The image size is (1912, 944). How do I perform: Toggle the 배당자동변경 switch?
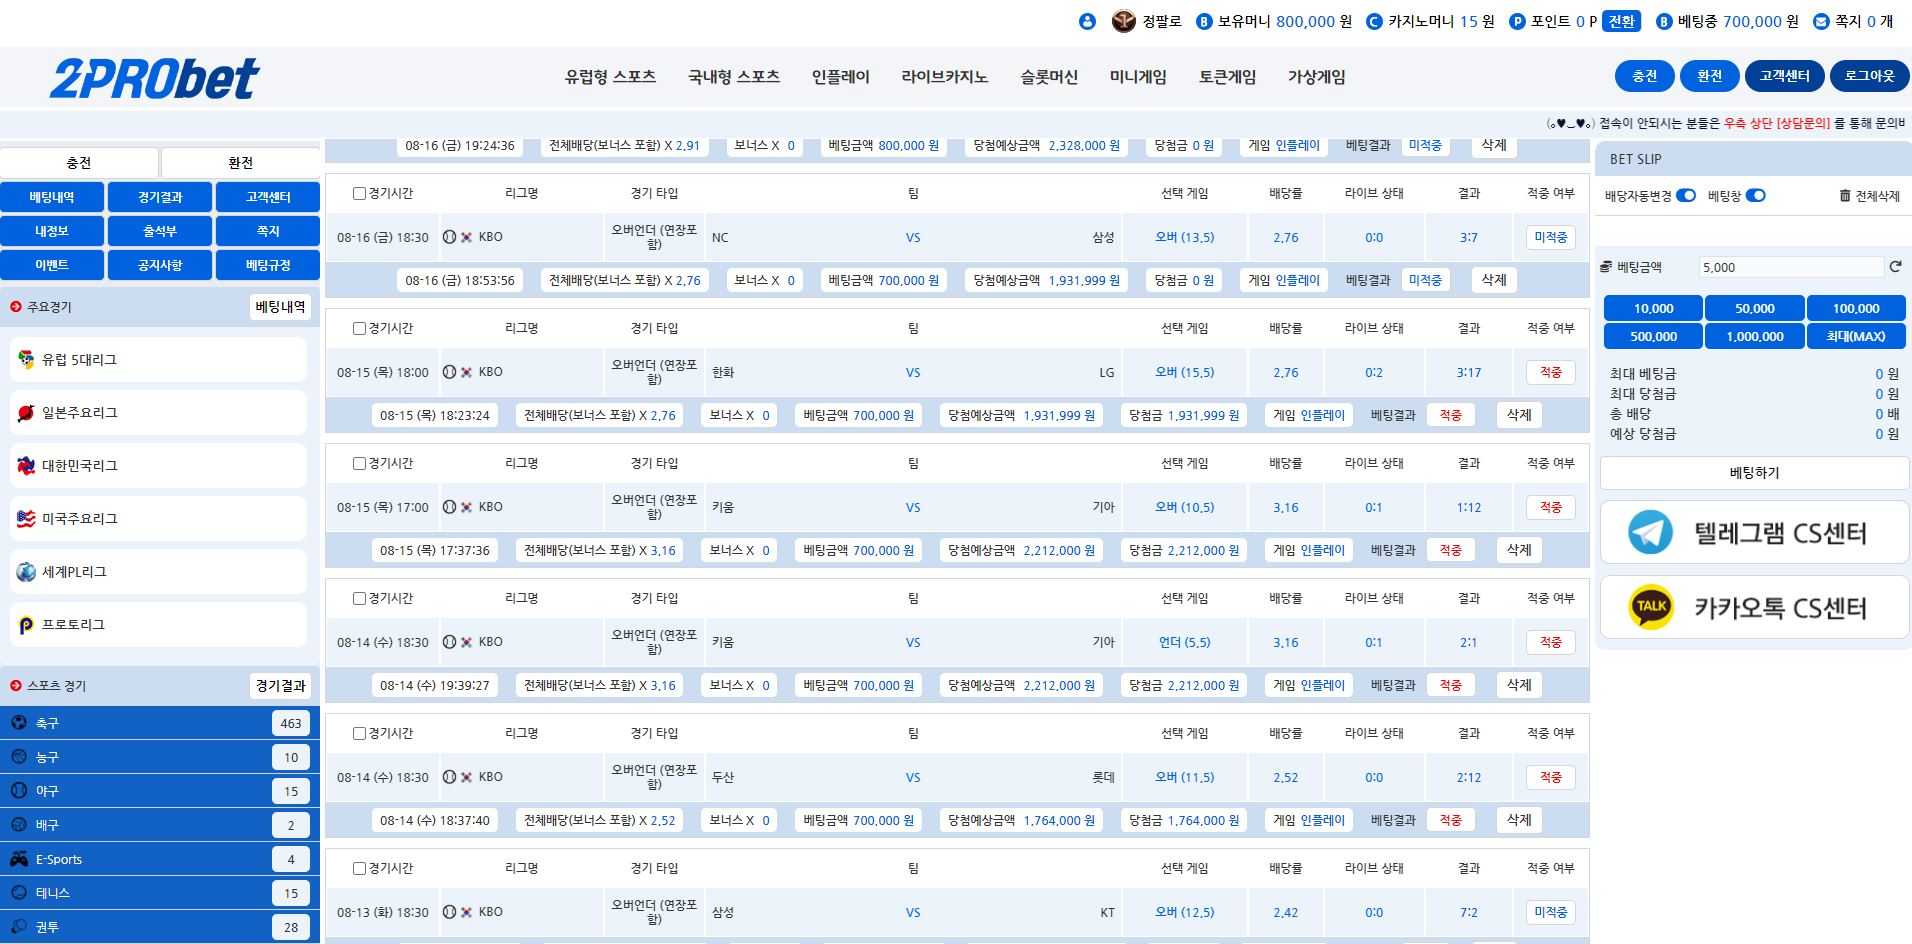click(1686, 196)
